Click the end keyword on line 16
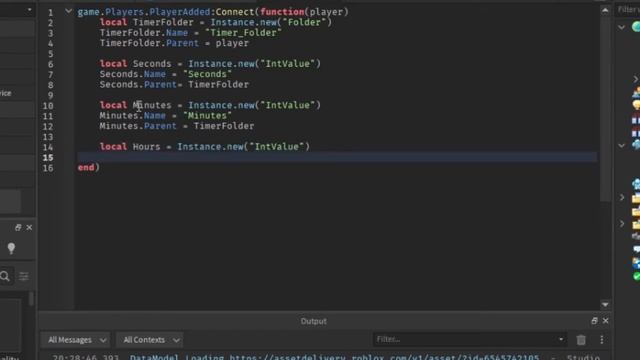 click(86, 167)
